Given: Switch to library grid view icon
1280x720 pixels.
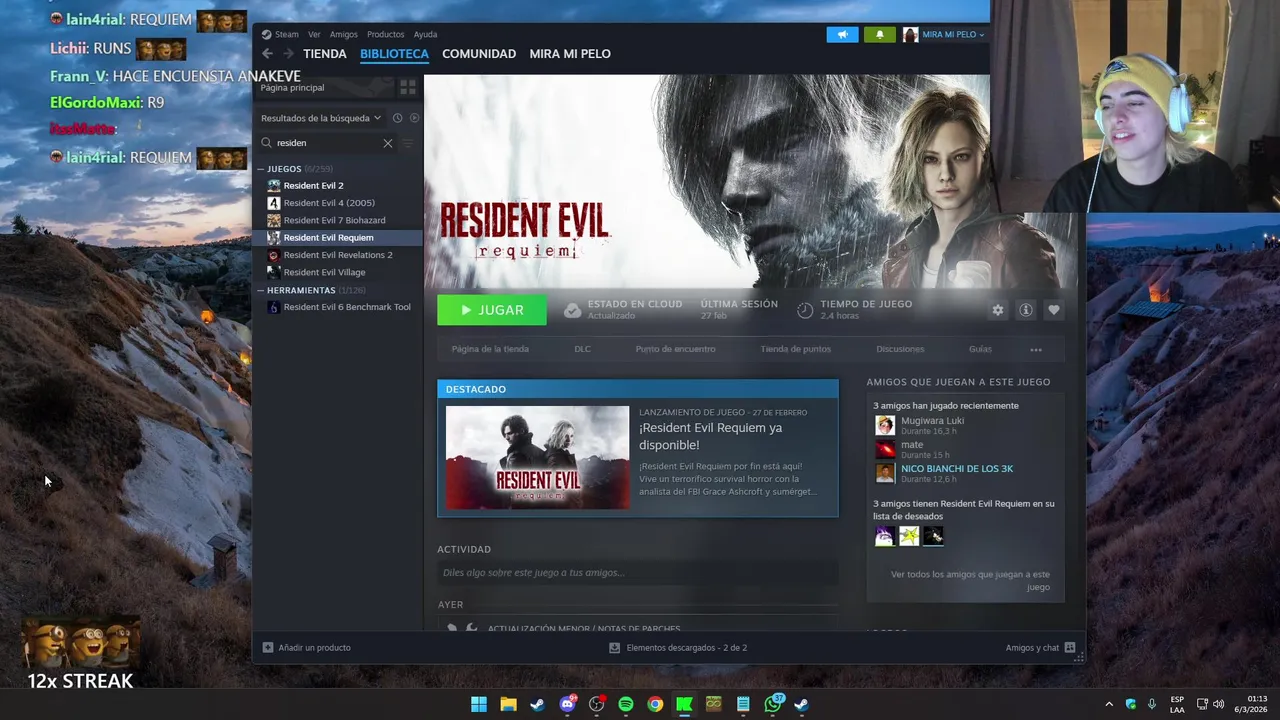Looking at the screenshot, I should click(x=407, y=88).
